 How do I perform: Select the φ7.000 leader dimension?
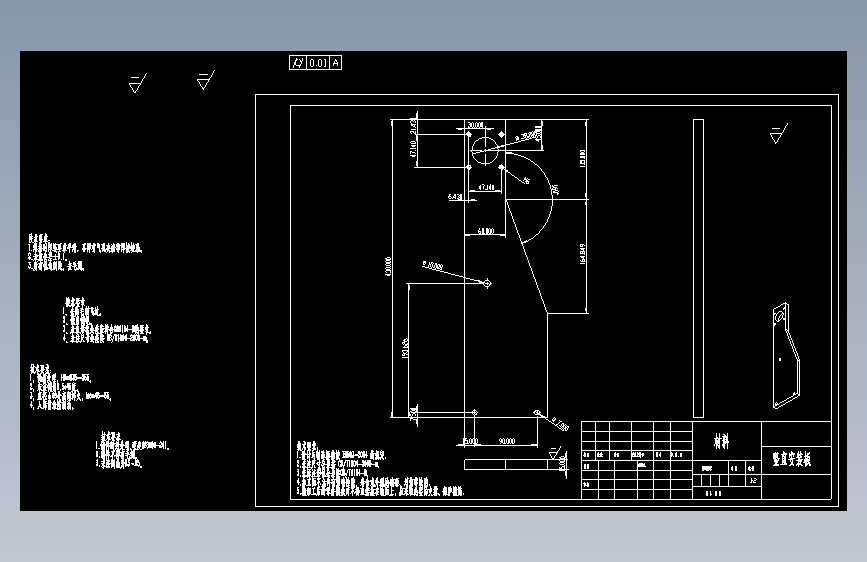coord(560,424)
